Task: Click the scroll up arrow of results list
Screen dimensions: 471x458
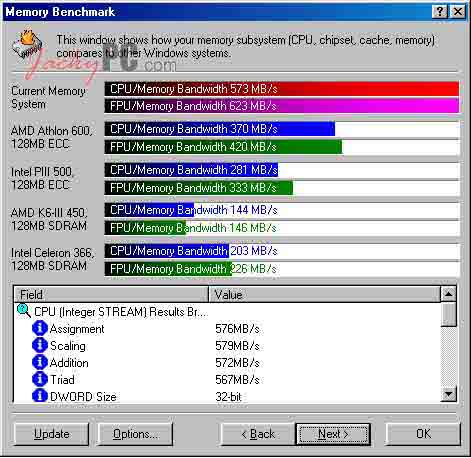Action: pos(449,294)
